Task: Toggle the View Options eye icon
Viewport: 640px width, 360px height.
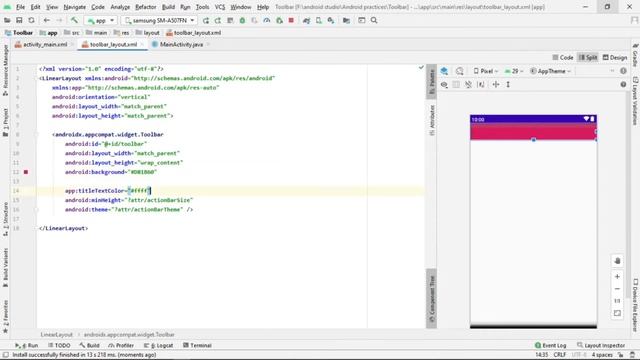Action: [444, 84]
